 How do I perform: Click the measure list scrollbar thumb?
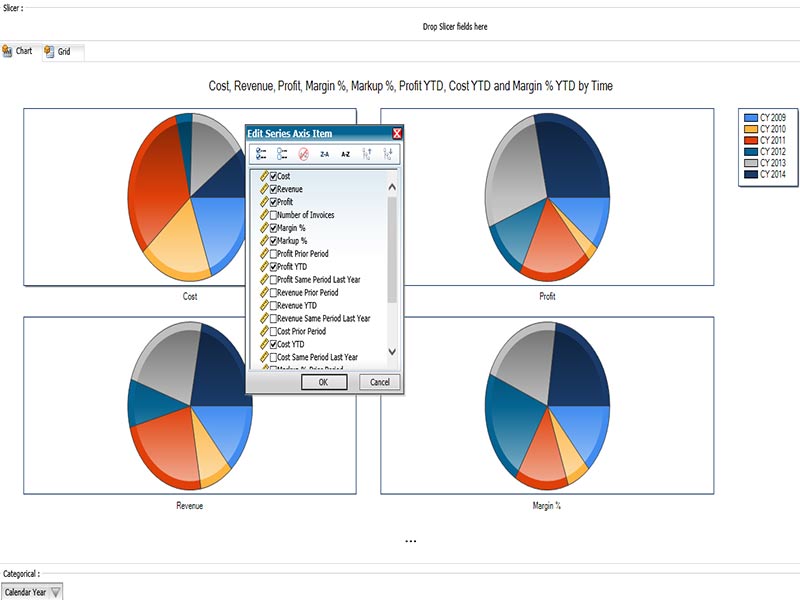coord(392,250)
